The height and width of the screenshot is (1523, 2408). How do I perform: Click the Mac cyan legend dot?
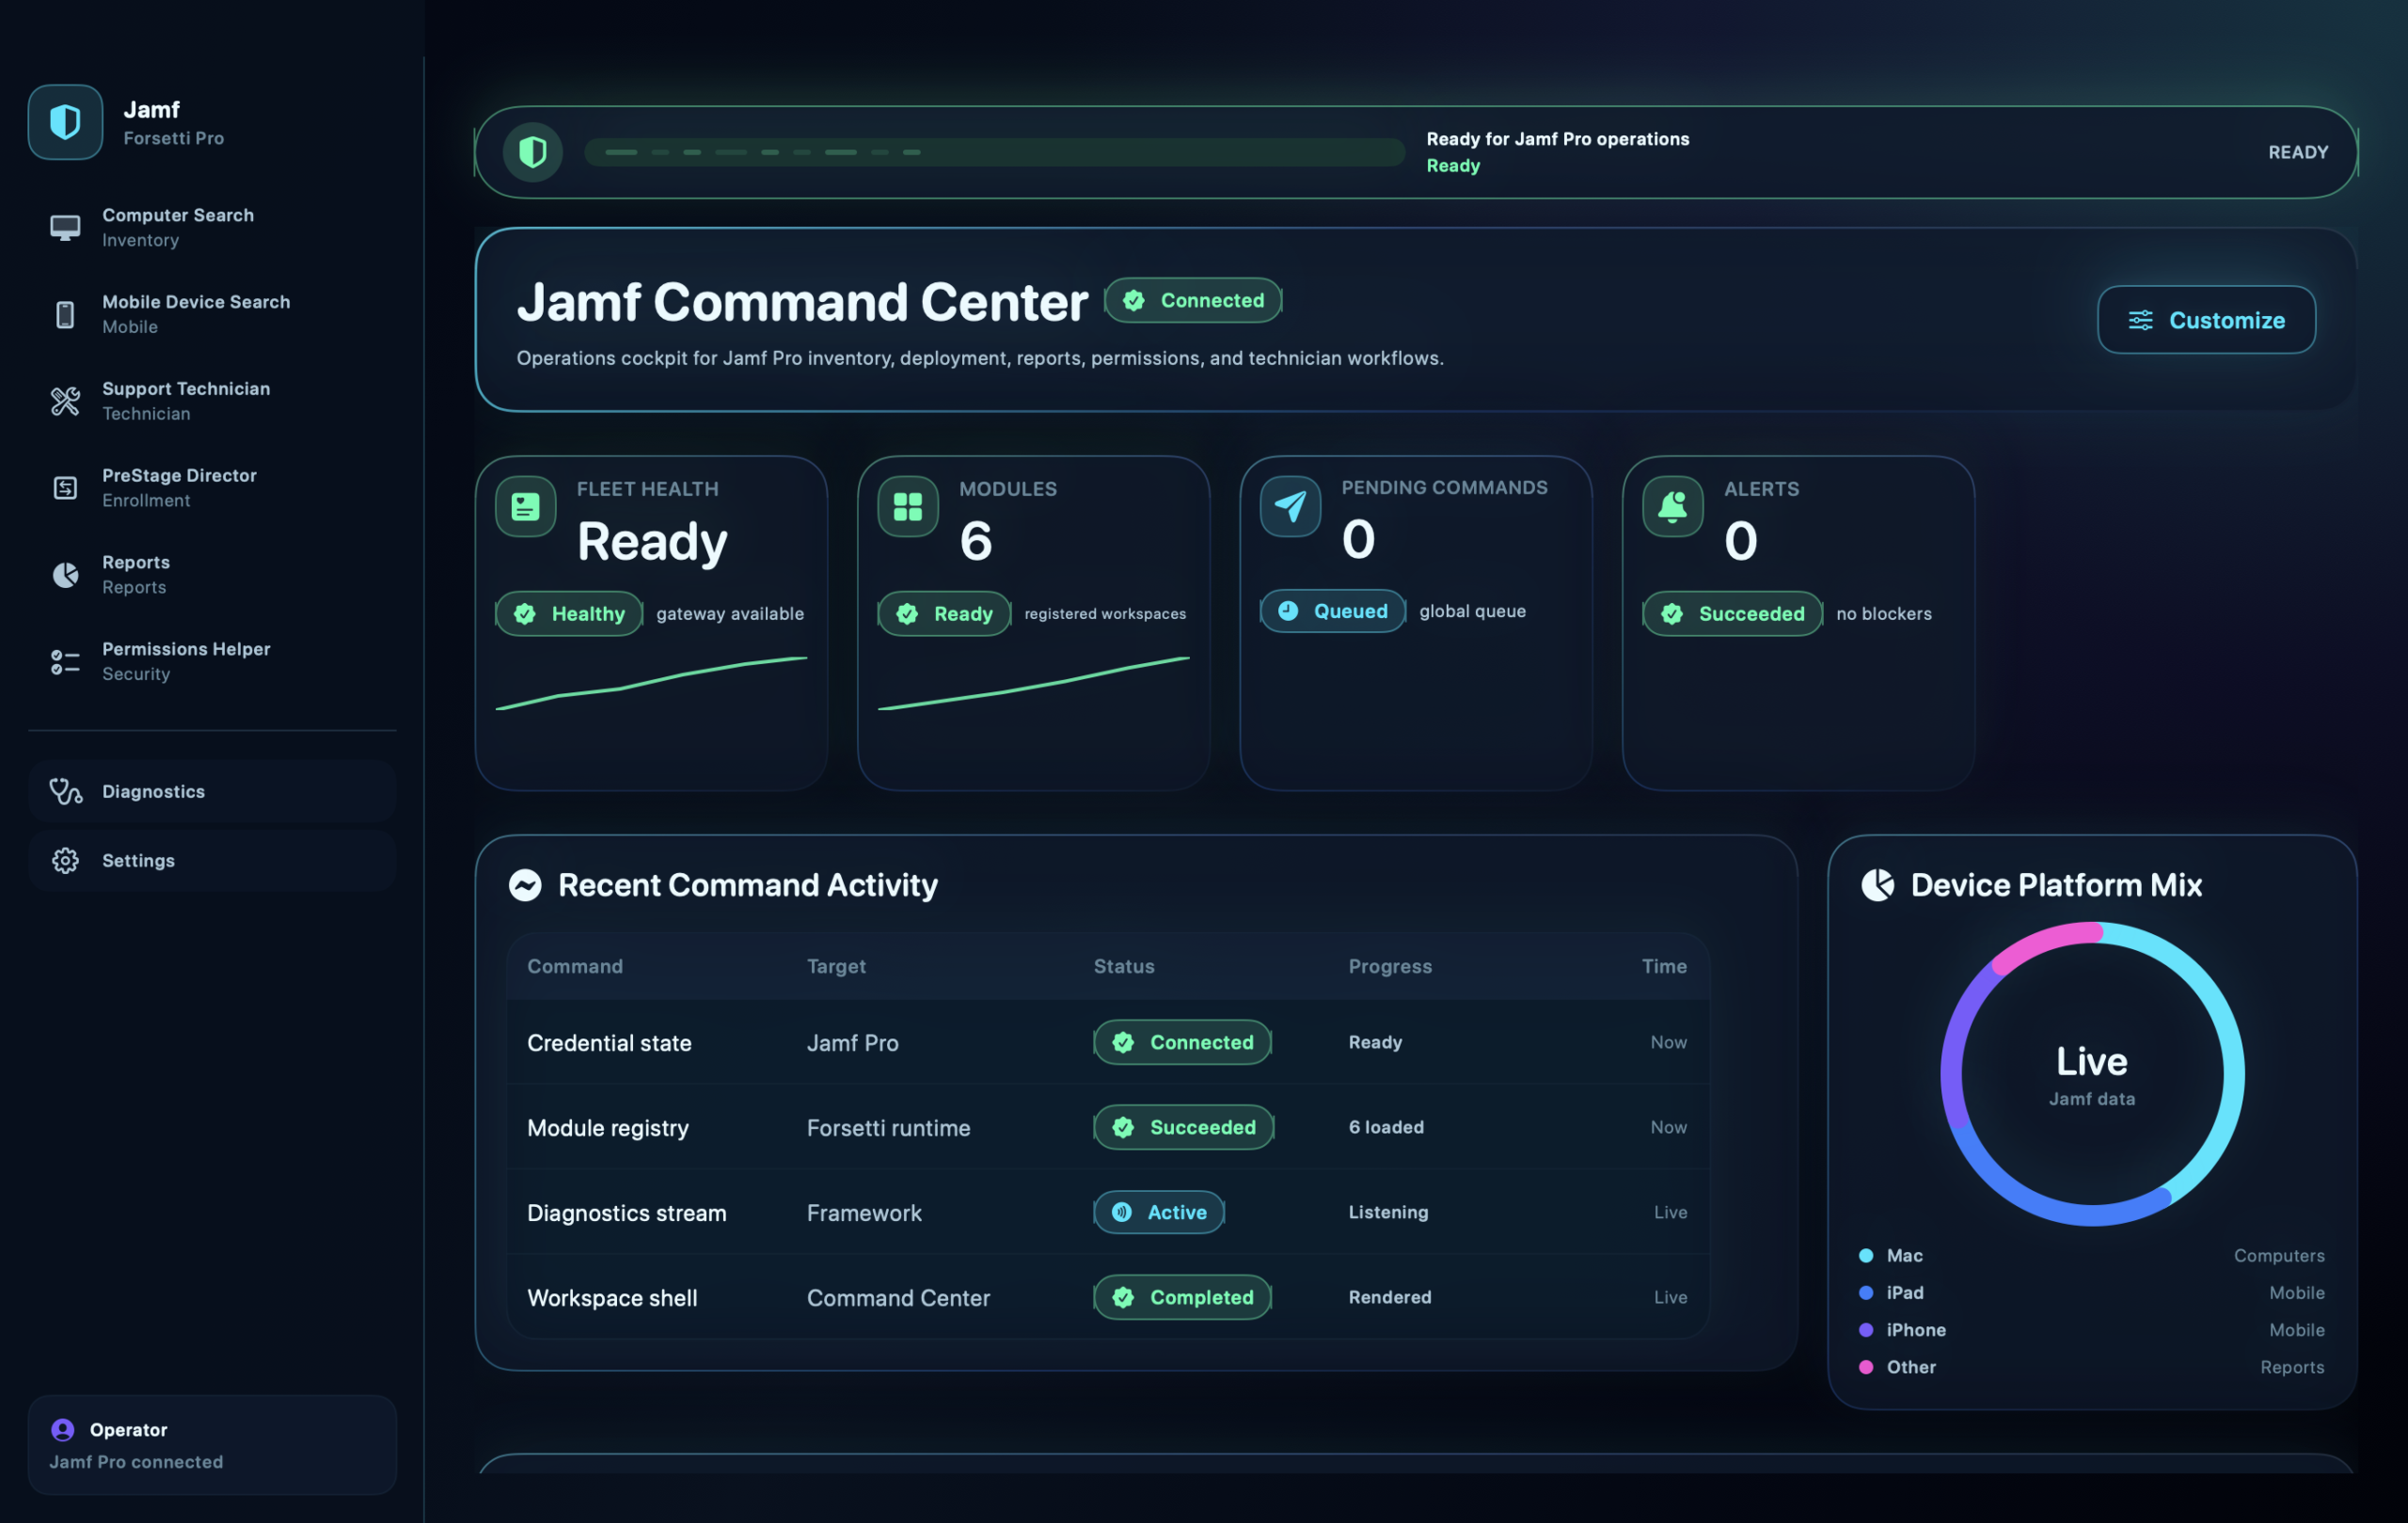point(1866,1256)
